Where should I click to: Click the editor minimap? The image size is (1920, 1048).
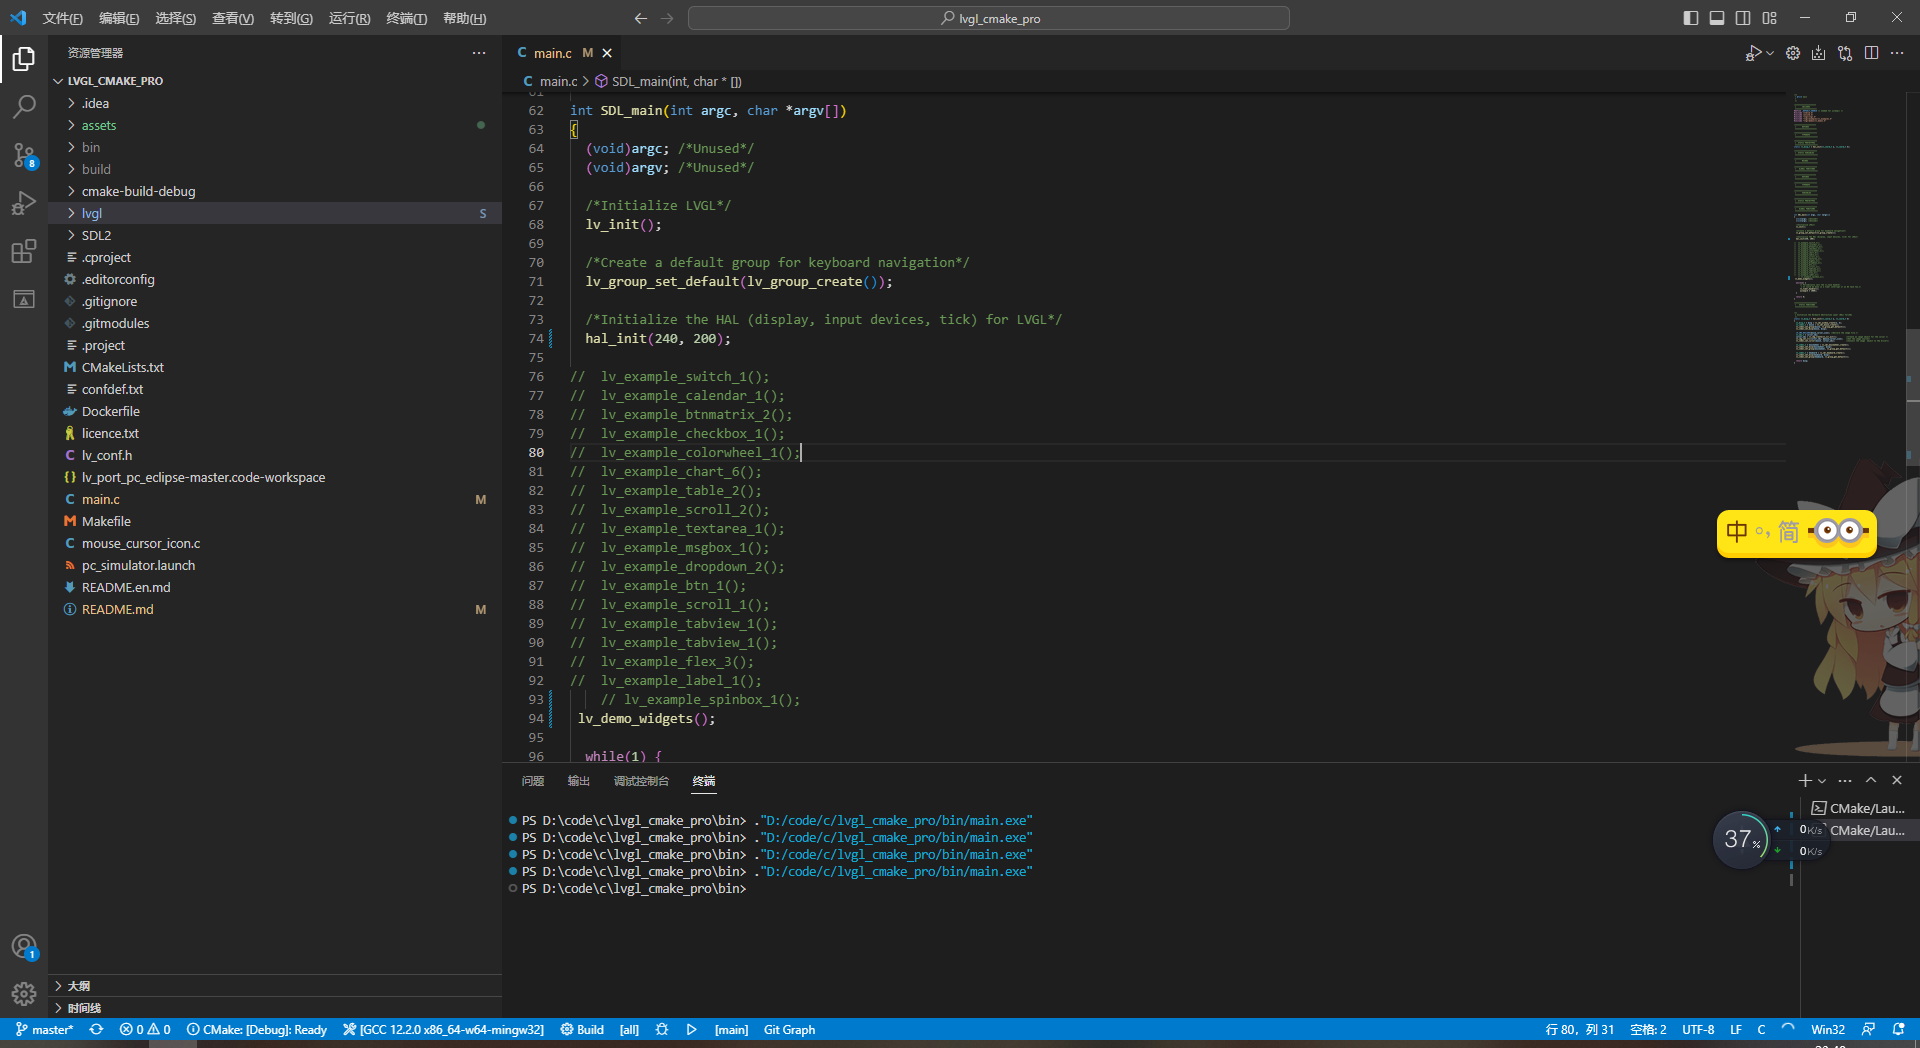[x=1845, y=230]
